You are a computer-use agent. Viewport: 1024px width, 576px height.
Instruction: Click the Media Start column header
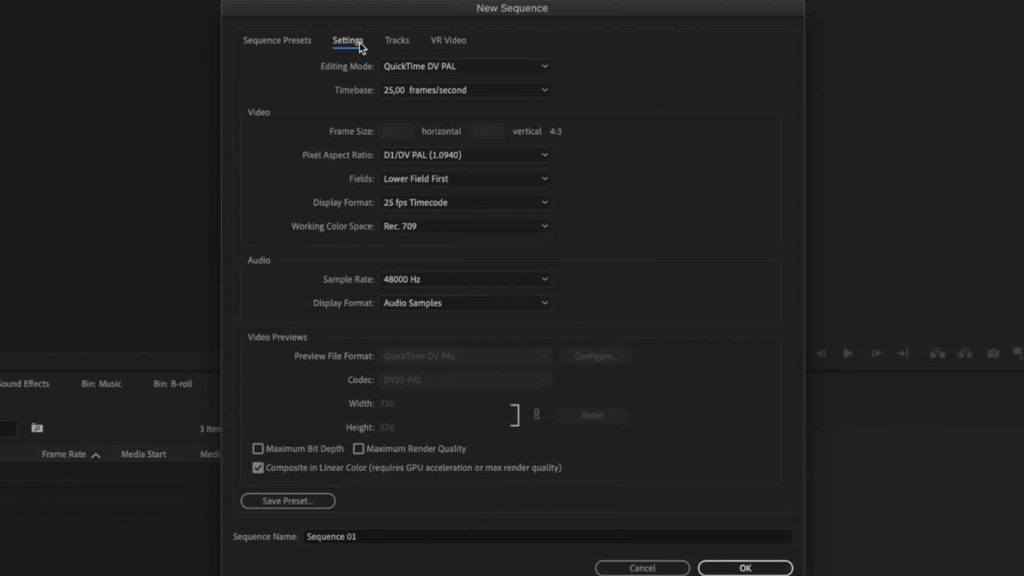point(143,455)
